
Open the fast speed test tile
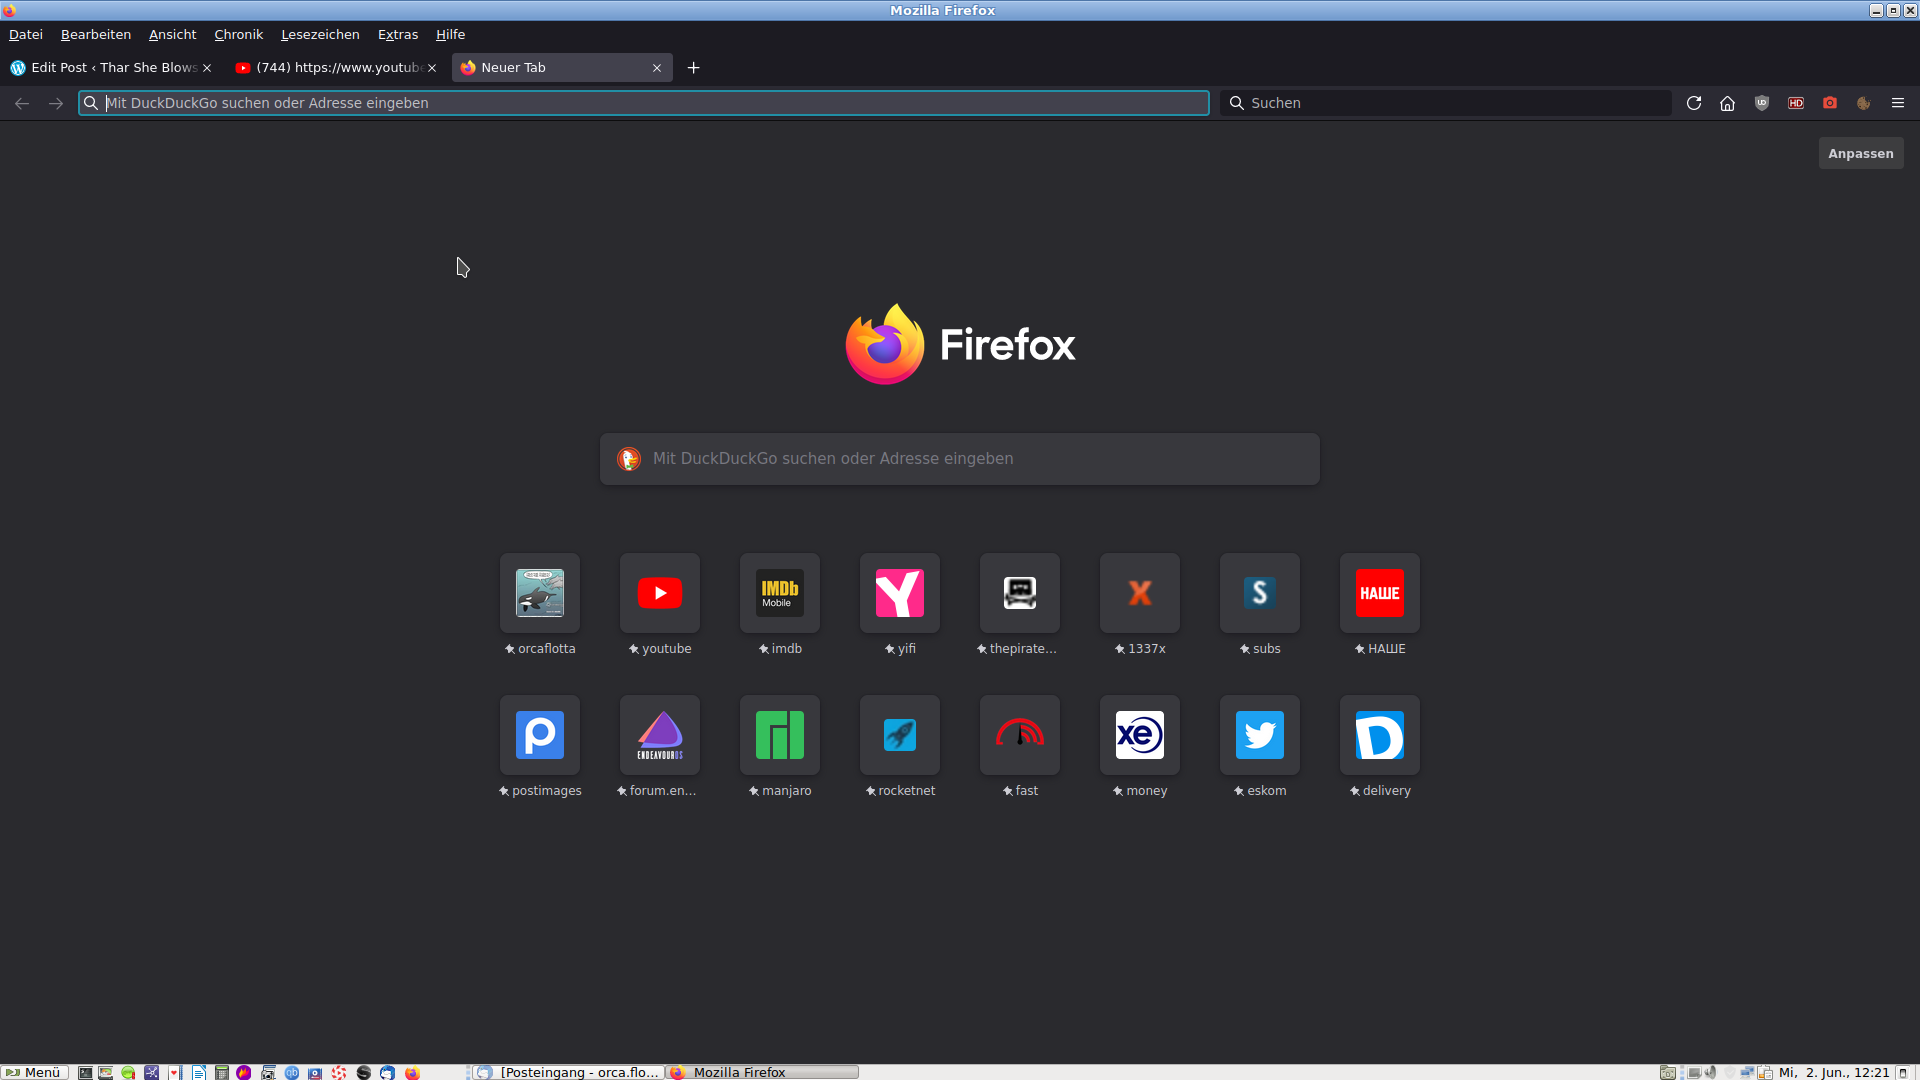point(1020,735)
